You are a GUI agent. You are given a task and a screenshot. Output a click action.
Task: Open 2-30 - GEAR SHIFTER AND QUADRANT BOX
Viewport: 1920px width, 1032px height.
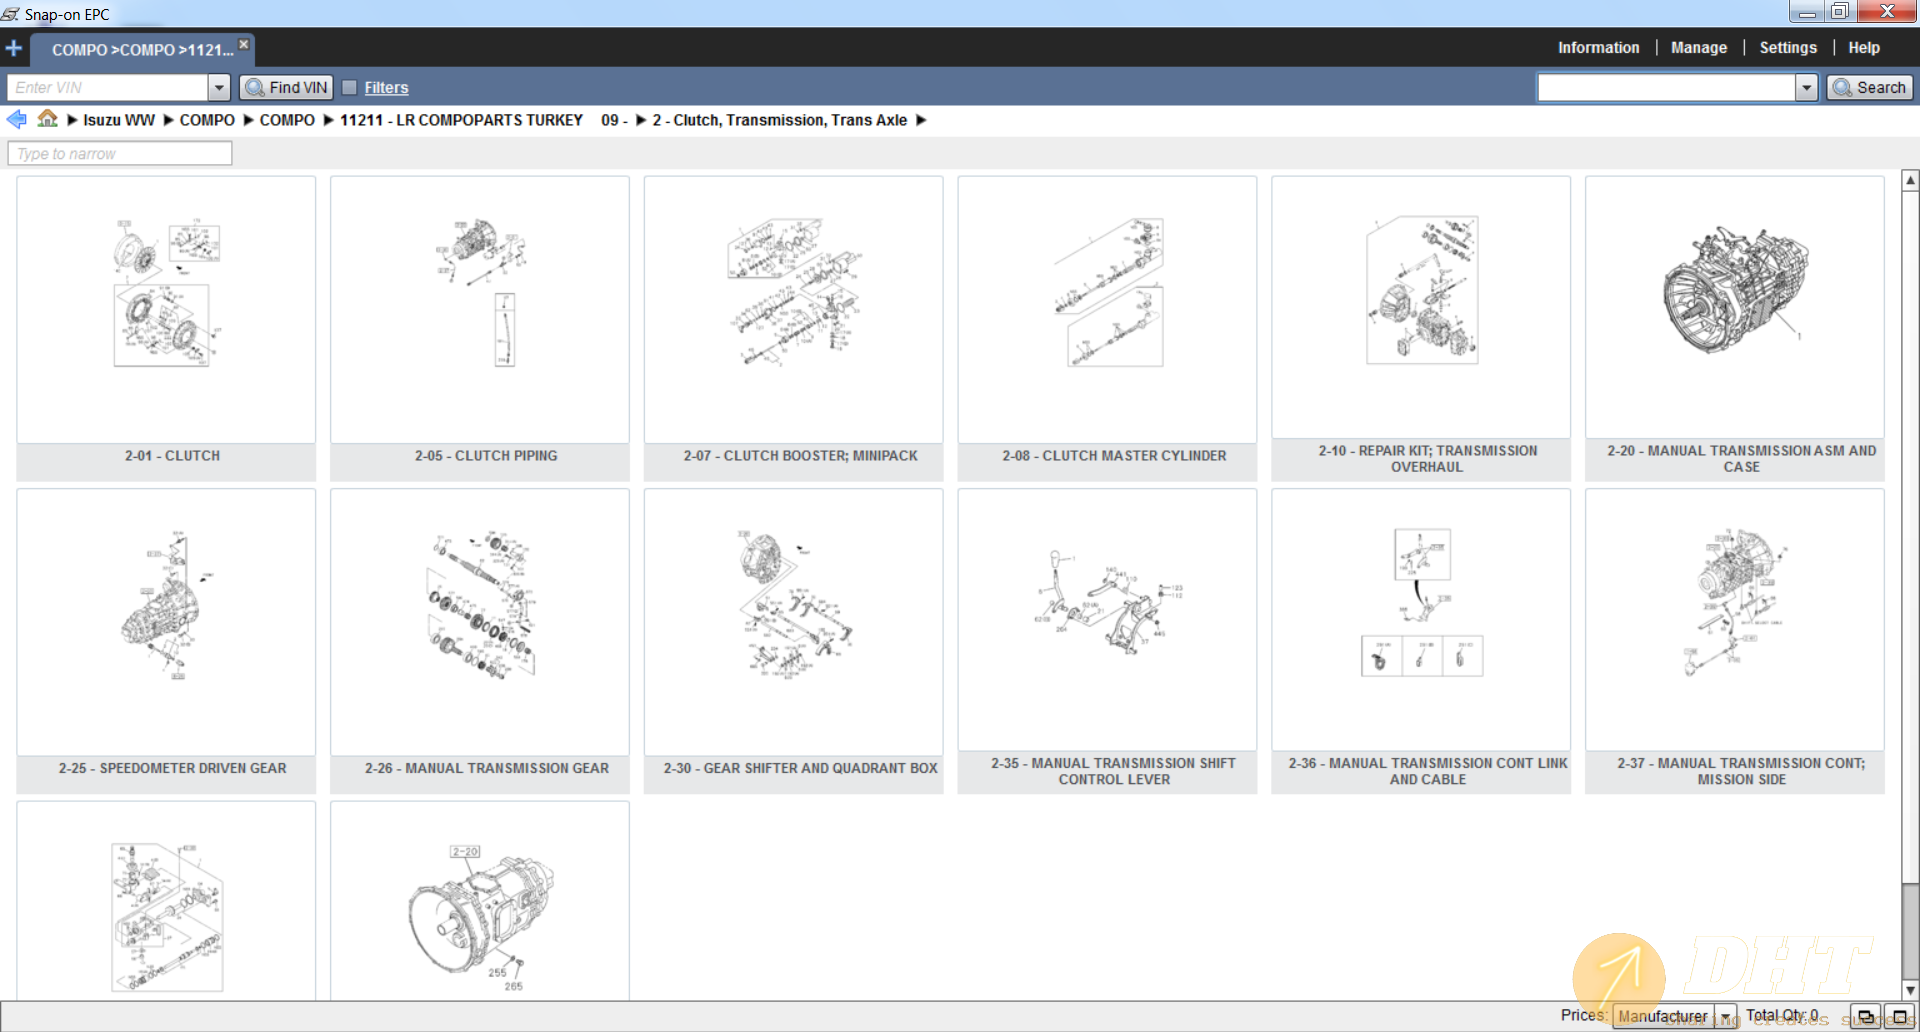[794, 622]
